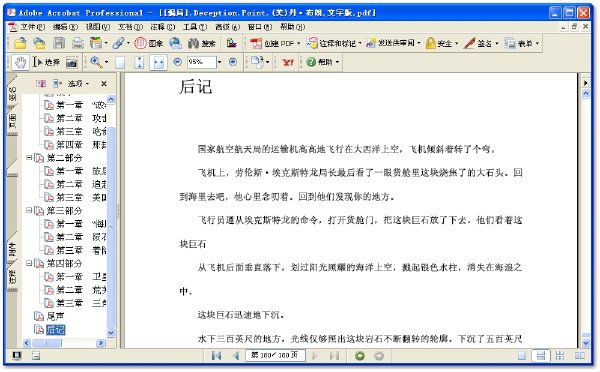The image size is (600, 372).
Task: Open the 文件 menu
Action: [x=27, y=27]
